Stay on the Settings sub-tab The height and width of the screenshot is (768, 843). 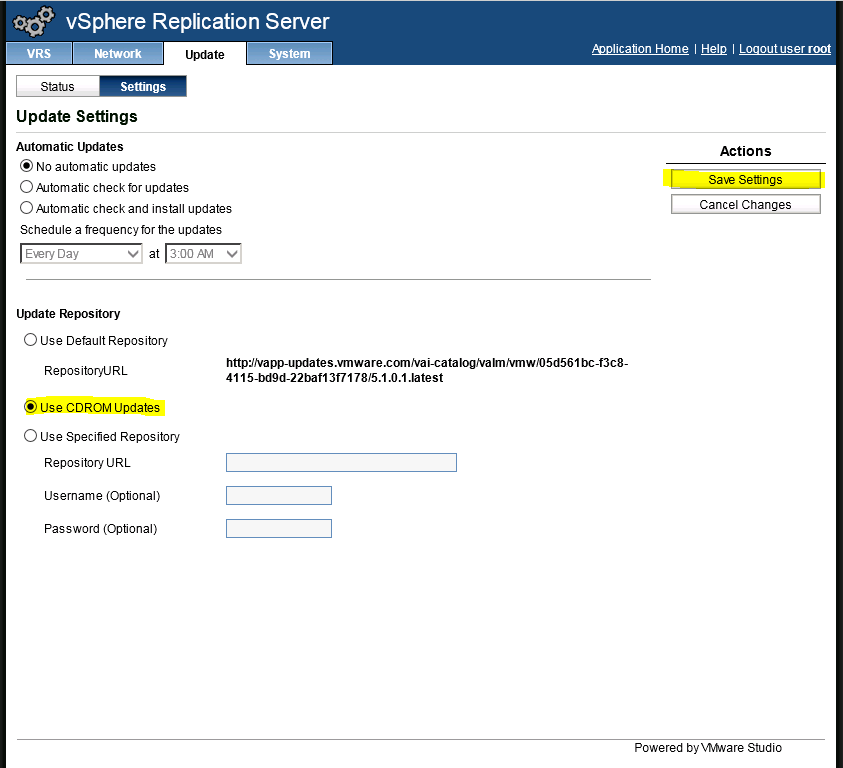pyautogui.click(x=142, y=86)
